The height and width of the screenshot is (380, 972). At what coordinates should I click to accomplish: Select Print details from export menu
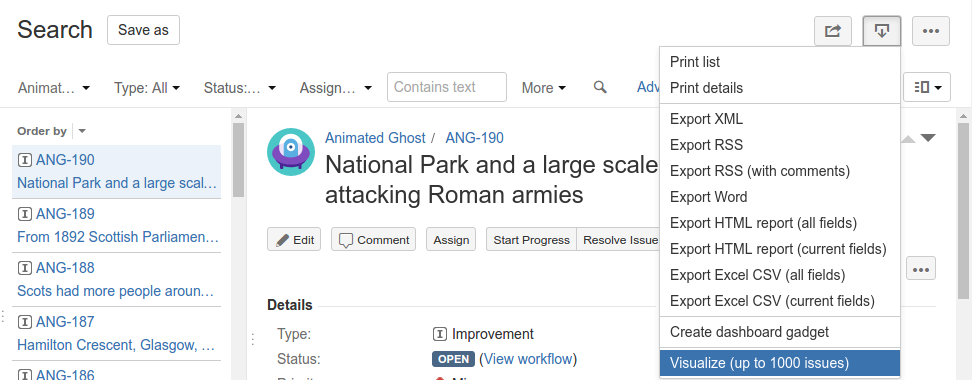click(x=780, y=88)
